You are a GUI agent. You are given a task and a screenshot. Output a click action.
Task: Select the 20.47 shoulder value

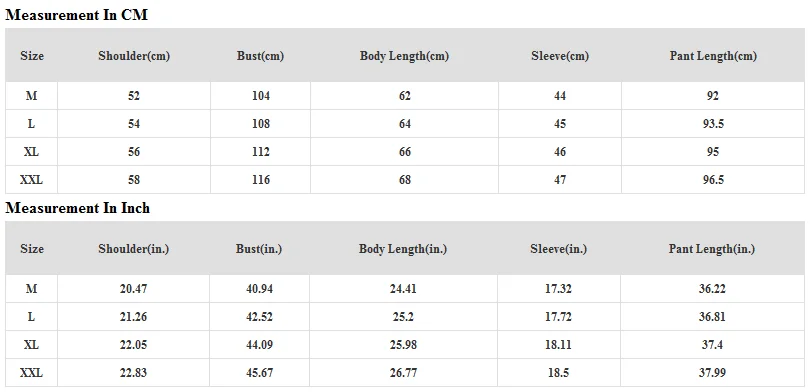[133, 289]
